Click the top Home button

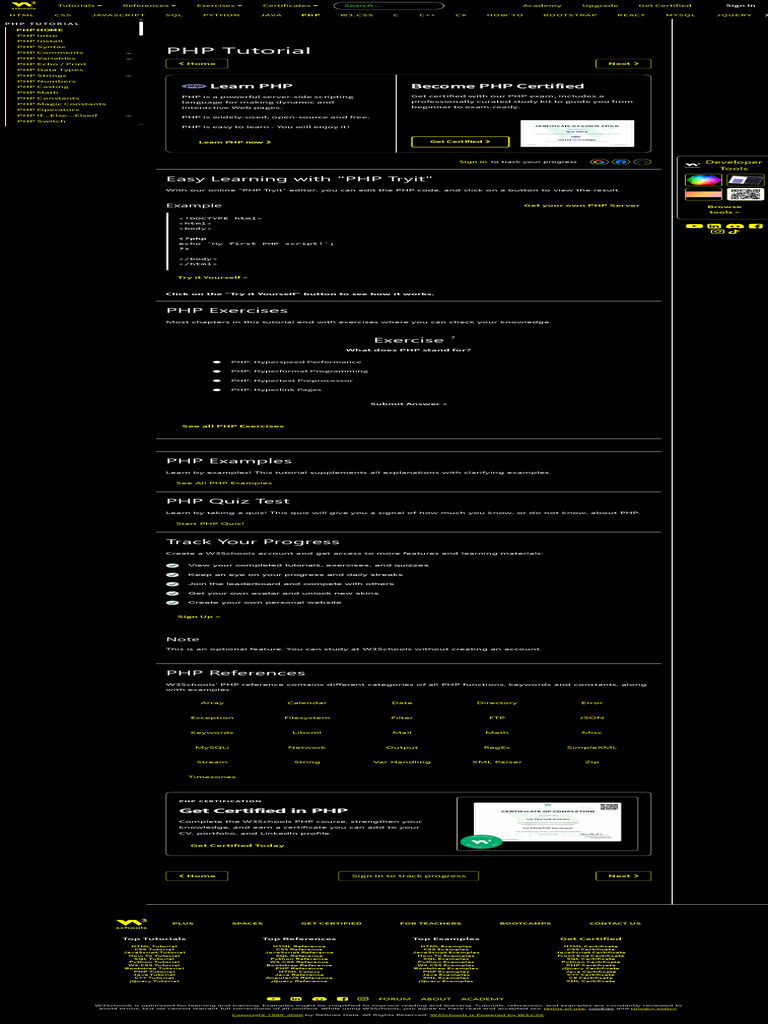(197, 63)
